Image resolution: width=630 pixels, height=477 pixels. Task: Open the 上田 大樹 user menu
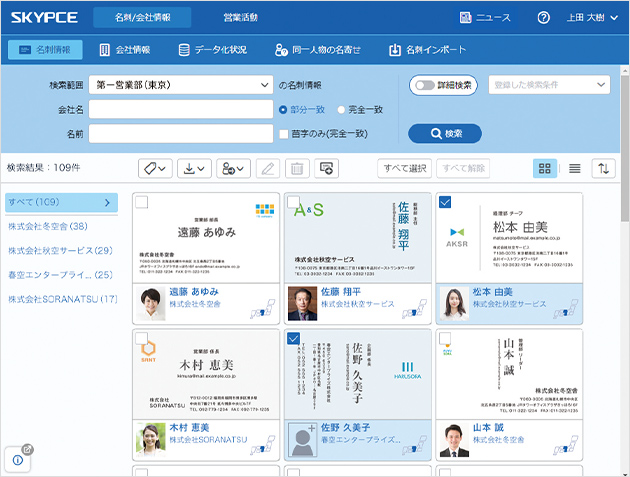click(591, 18)
